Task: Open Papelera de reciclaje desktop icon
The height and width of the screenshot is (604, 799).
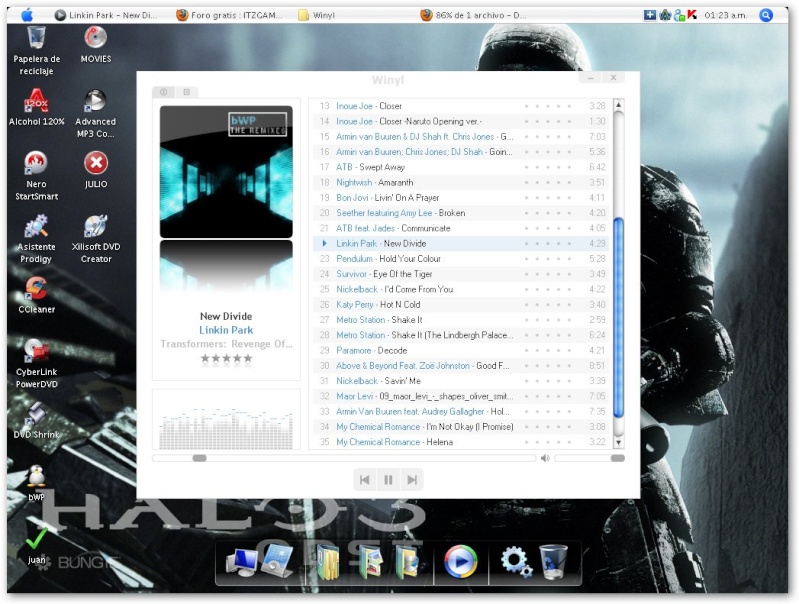Action: (37, 51)
